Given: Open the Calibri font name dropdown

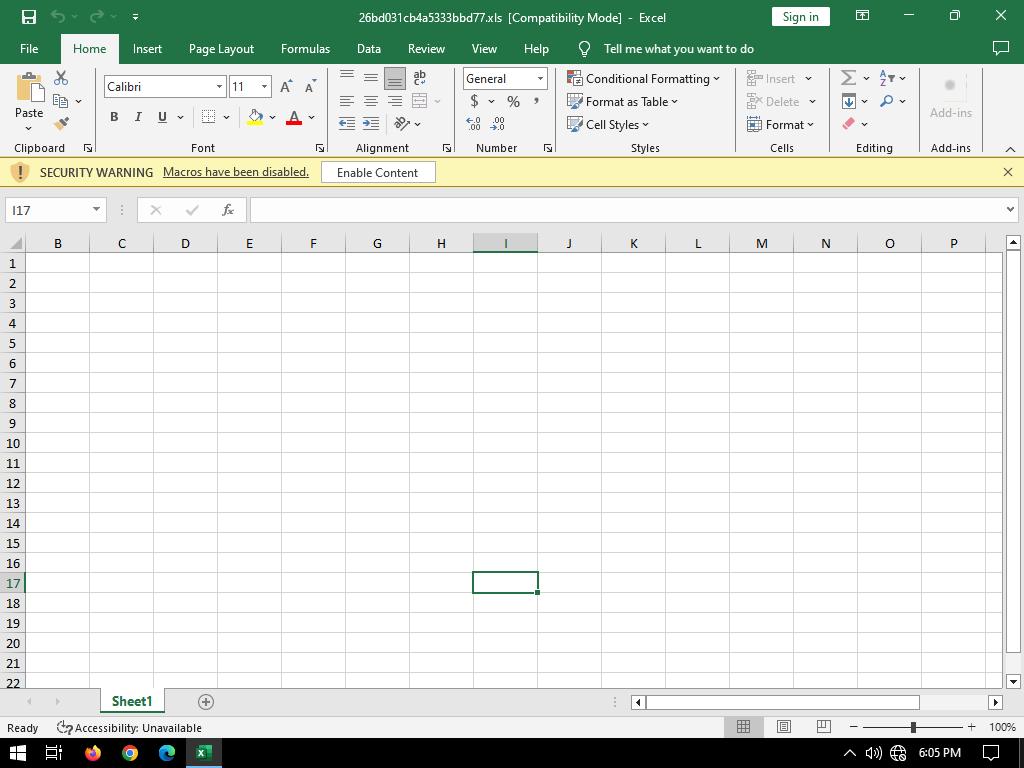Looking at the screenshot, I should coord(219,87).
